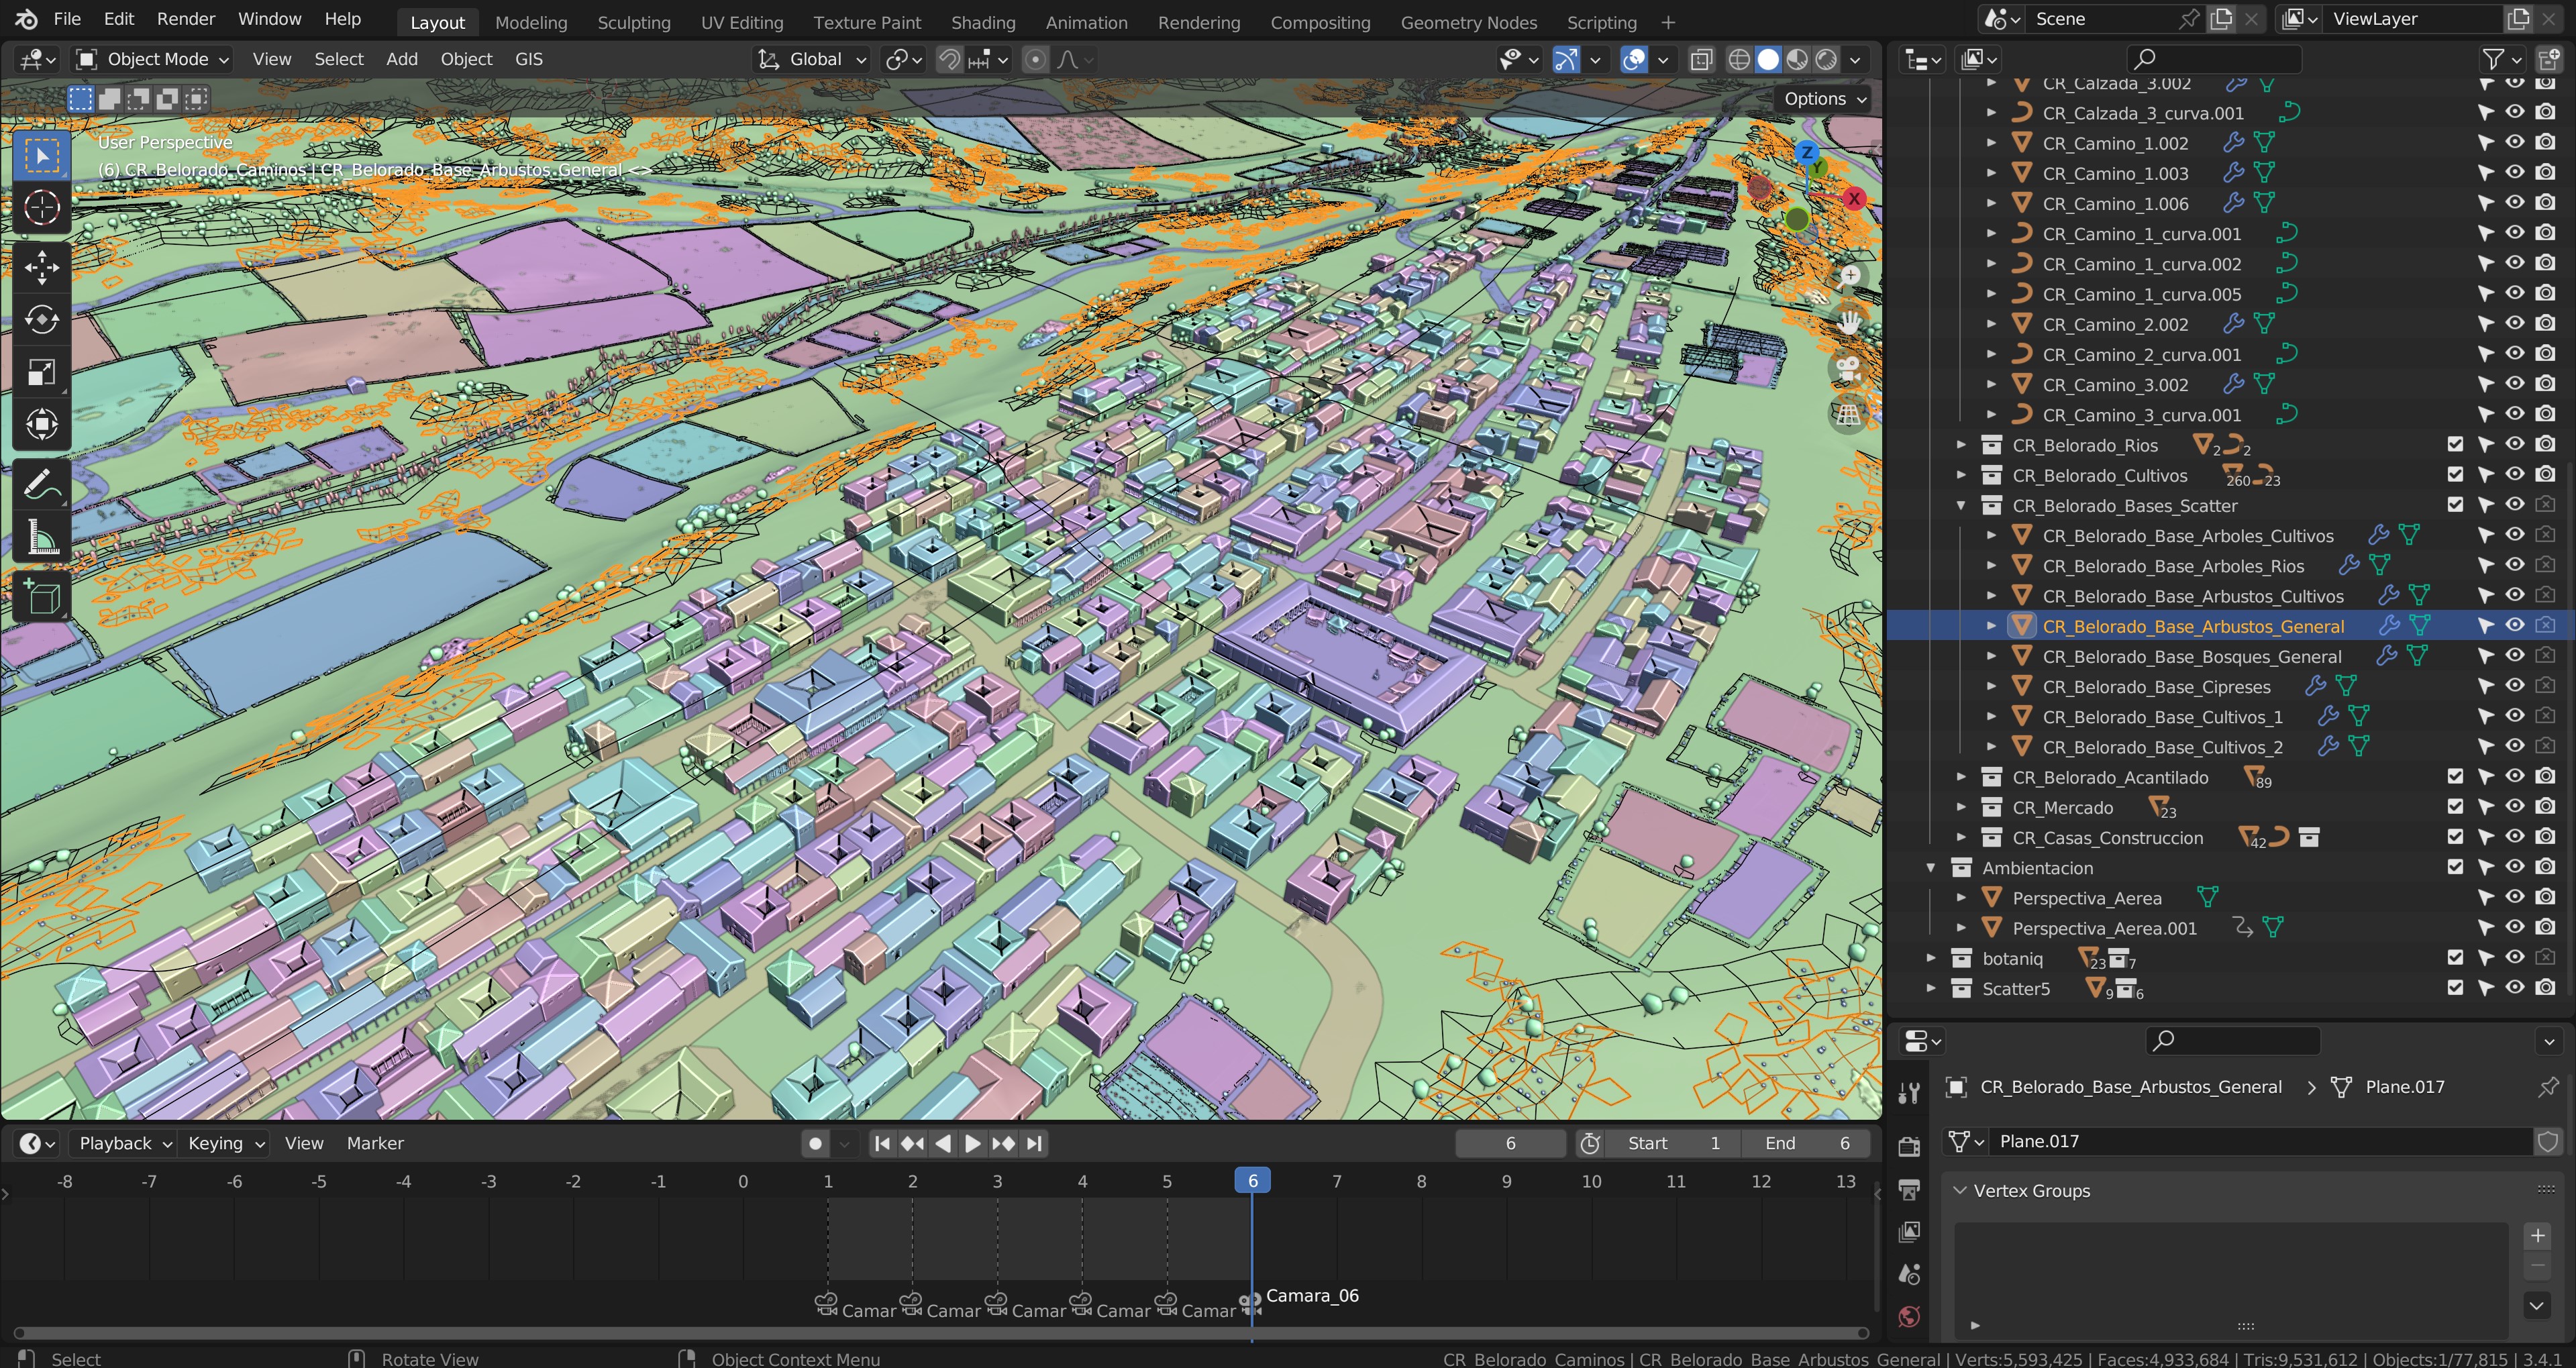The width and height of the screenshot is (2576, 1368).
Task: Collapse the CR_Belorado_Bases_Scatter collection
Action: [1961, 506]
